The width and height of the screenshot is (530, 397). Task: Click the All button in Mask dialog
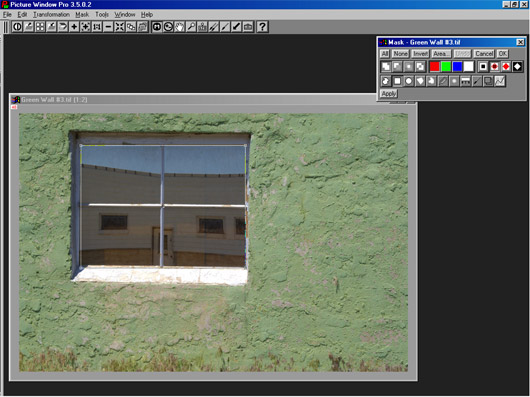pos(385,54)
